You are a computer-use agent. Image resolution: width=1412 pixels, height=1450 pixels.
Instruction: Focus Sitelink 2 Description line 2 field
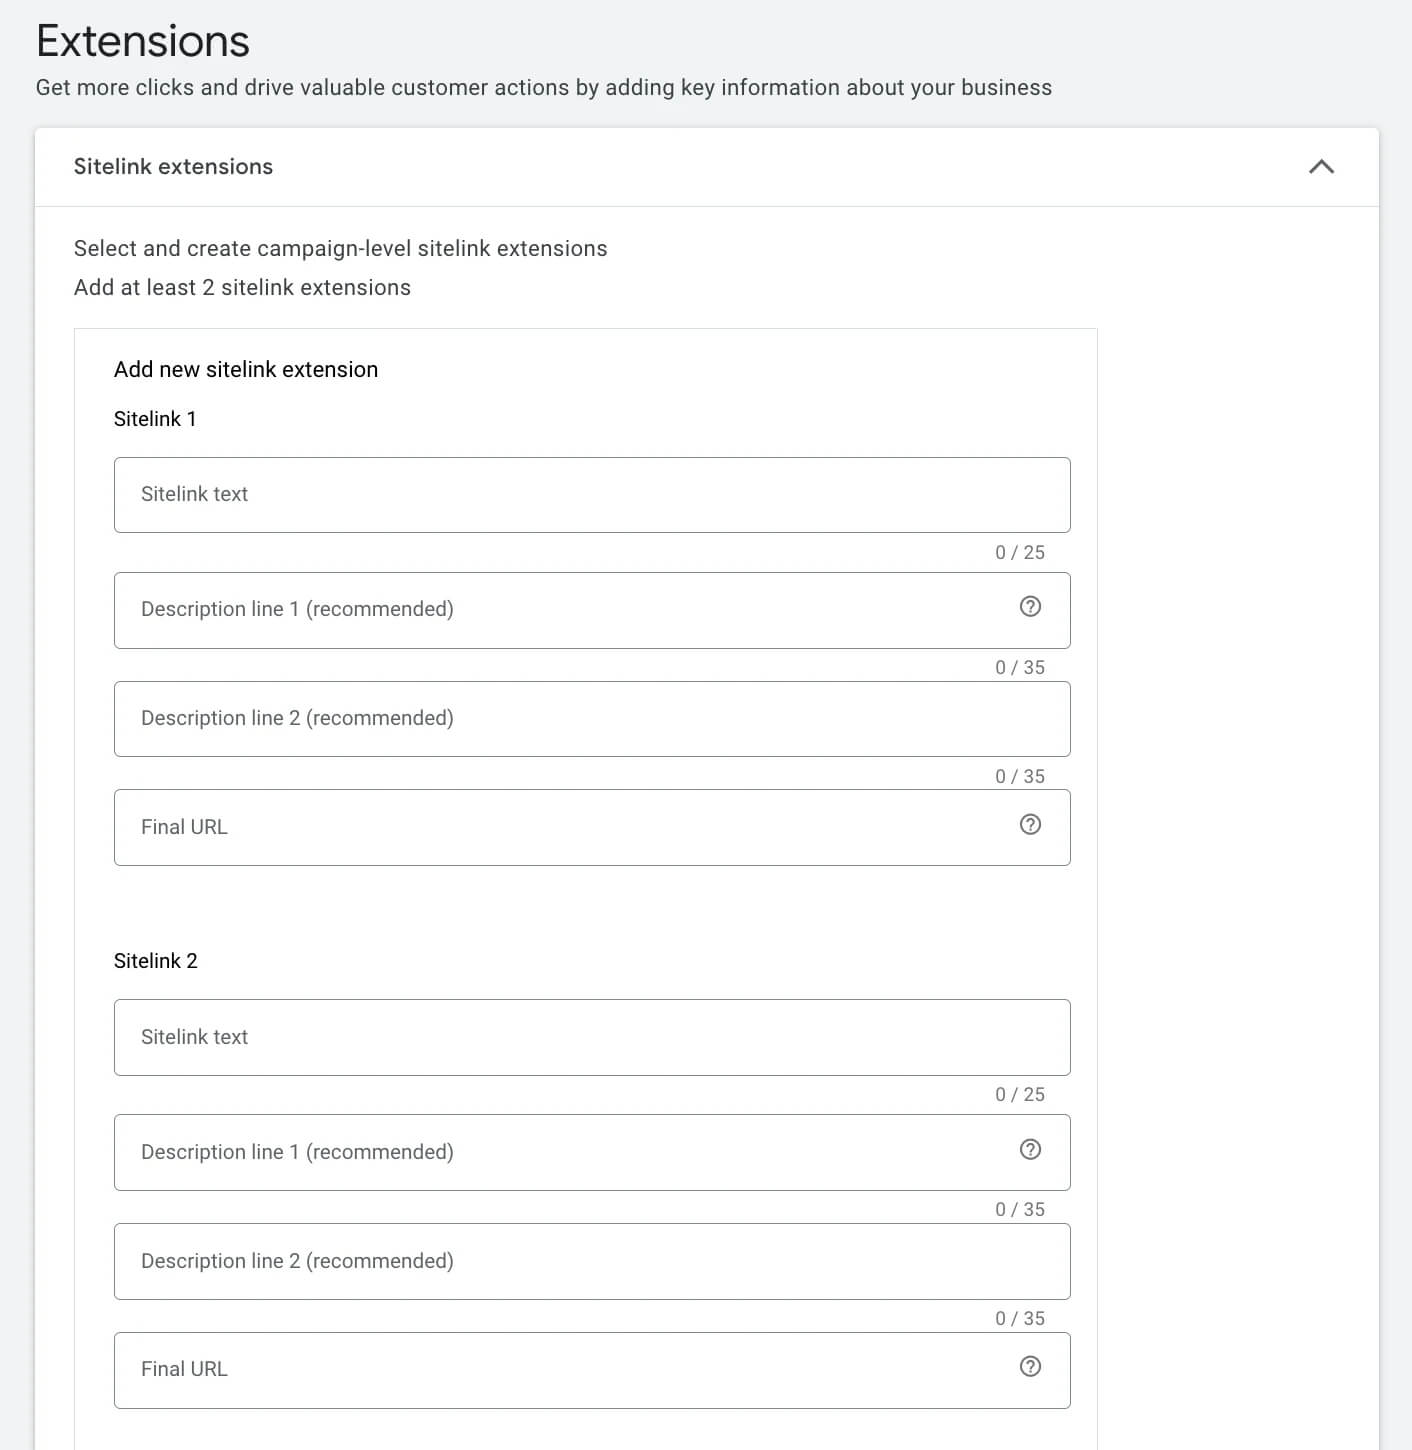[x=592, y=1261]
